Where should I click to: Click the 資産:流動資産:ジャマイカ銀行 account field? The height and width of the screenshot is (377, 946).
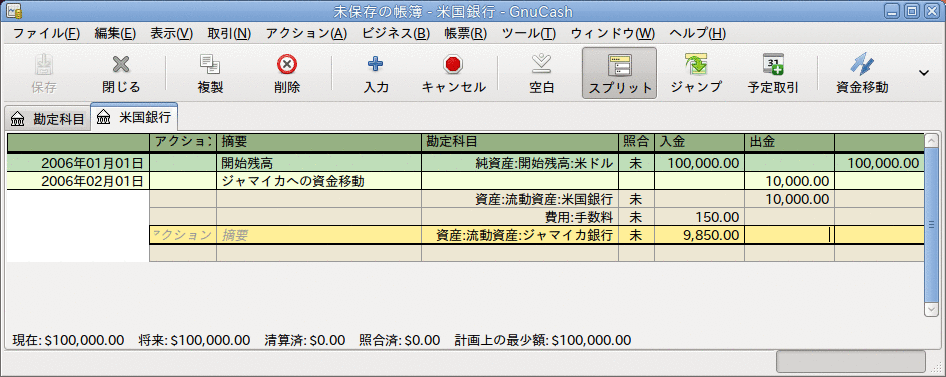520,235
